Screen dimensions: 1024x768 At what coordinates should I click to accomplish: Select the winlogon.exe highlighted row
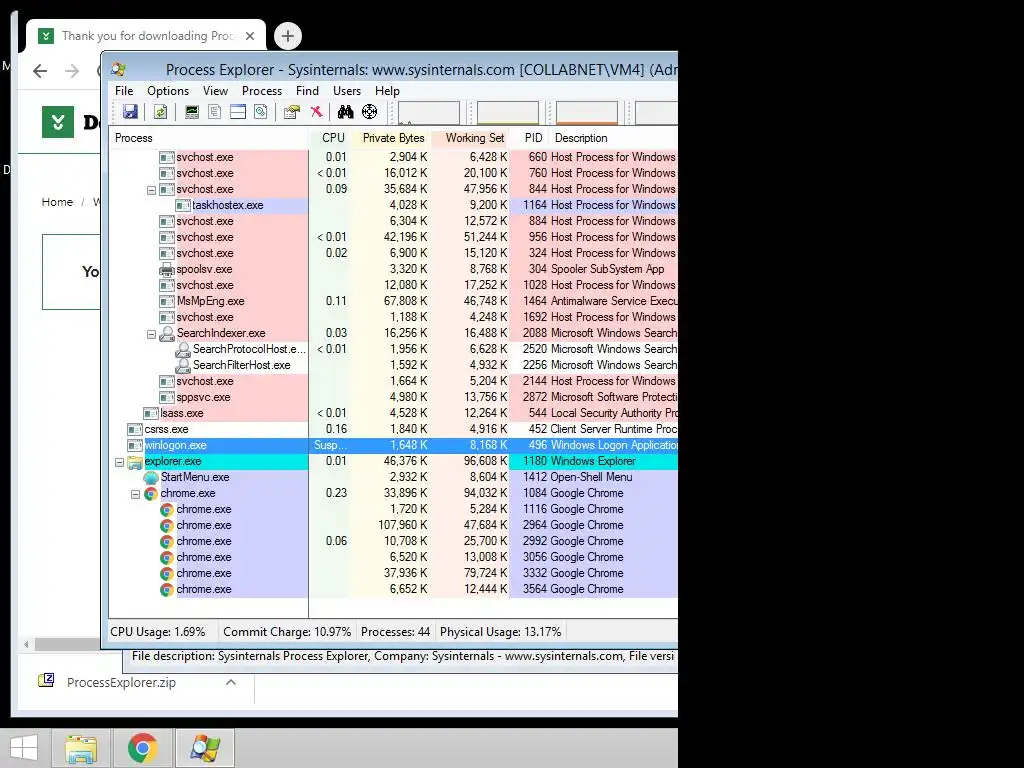point(394,445)
